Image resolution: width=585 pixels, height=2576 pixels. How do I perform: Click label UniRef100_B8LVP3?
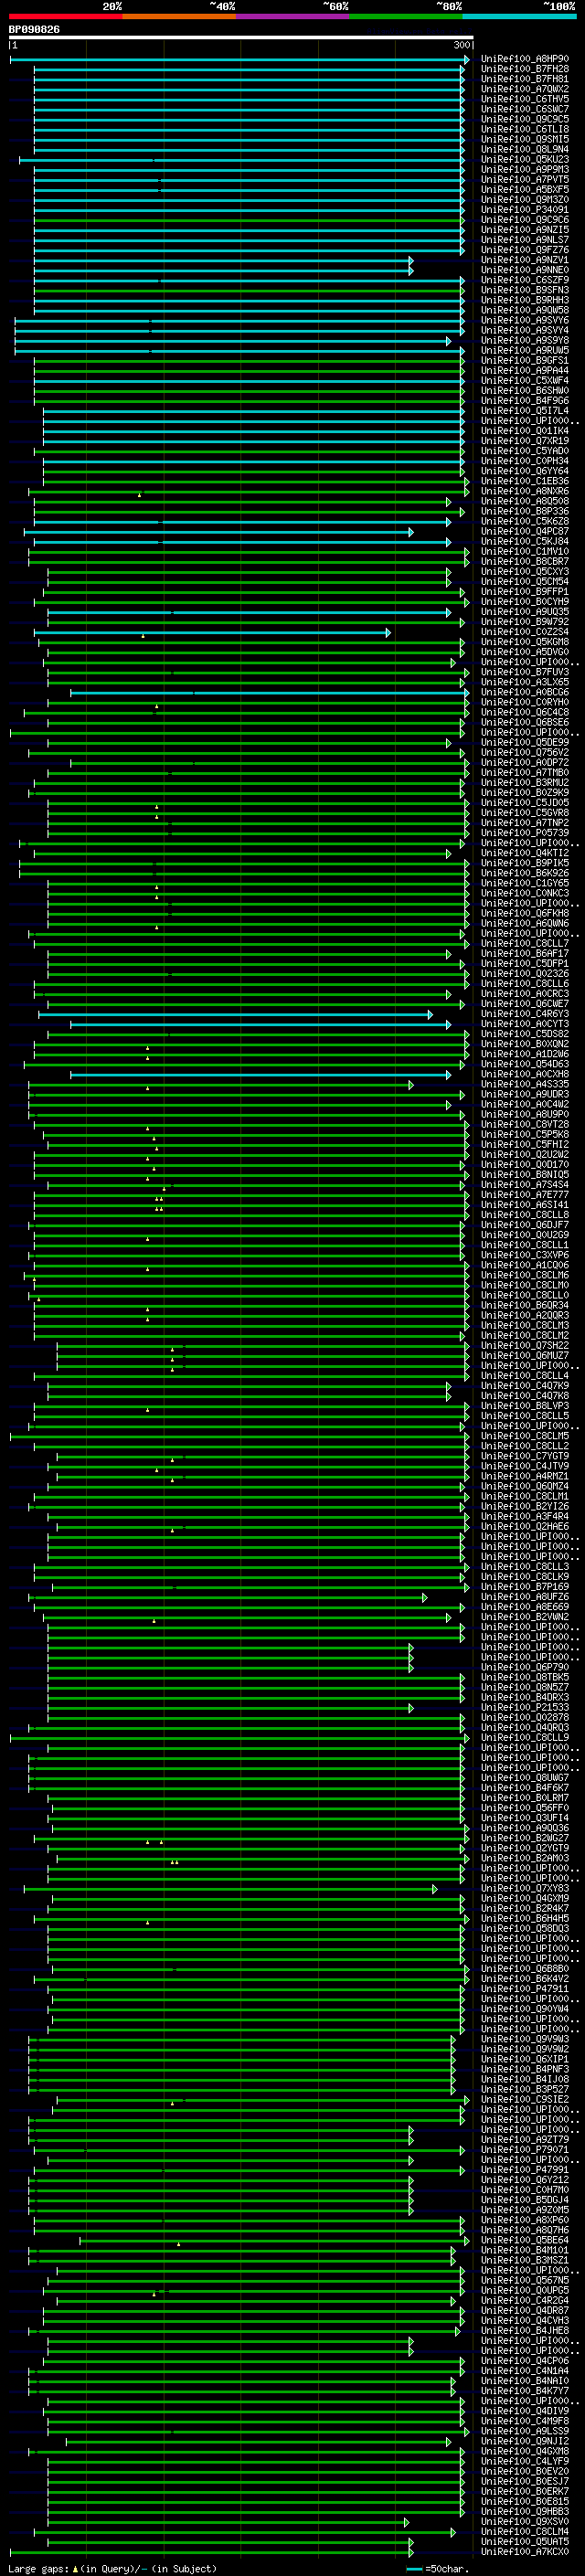525,1406
